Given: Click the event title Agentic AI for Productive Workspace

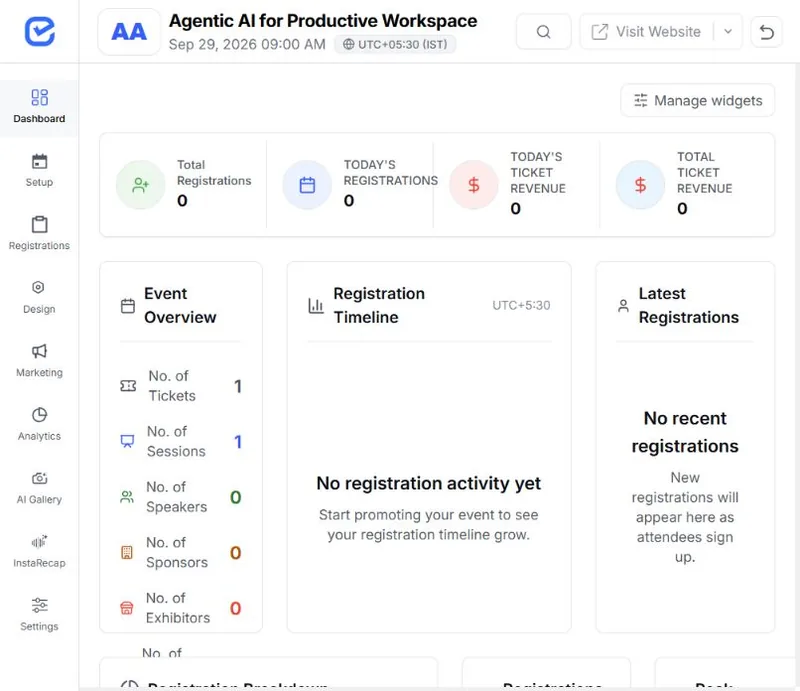Looking at the screenshot, I should (x=323, y=21).
